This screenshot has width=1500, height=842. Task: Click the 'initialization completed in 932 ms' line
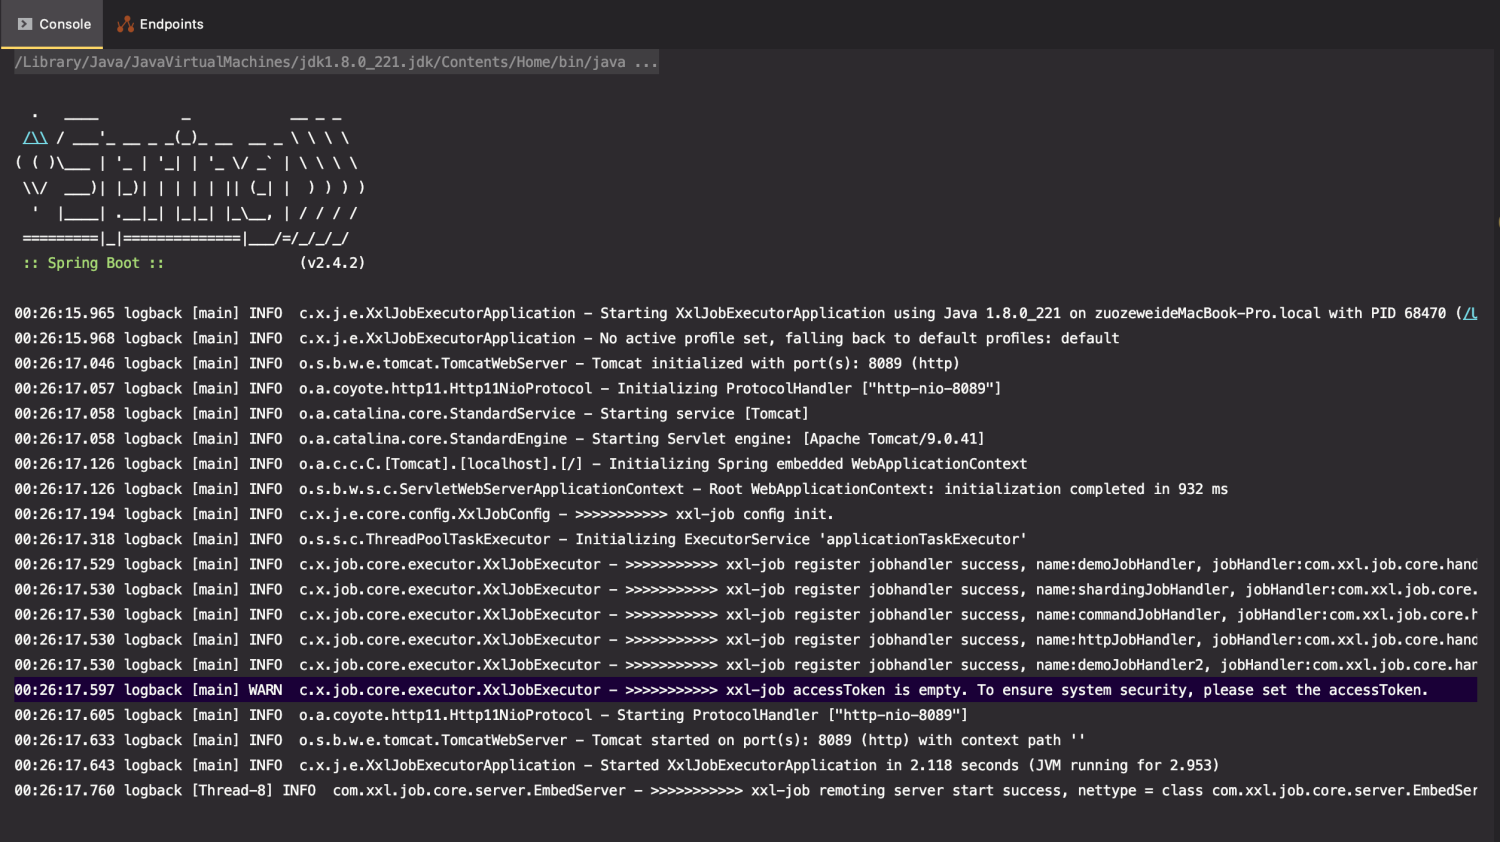pos(621,489)
